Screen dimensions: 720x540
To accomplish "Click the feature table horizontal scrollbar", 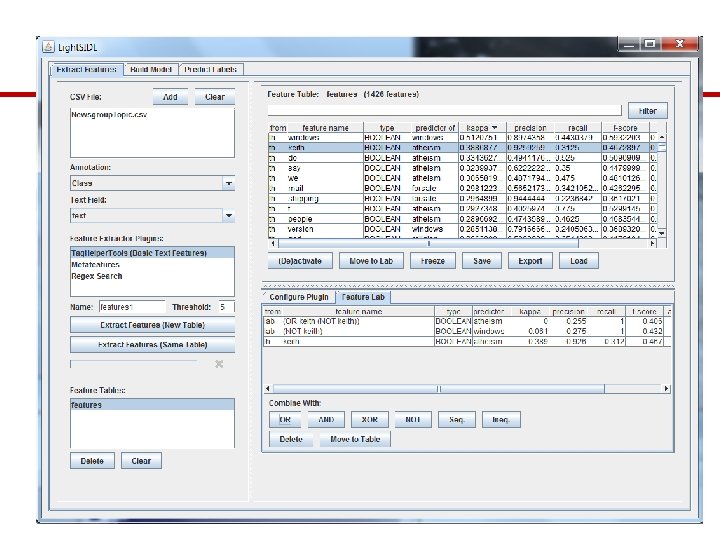I will (428, 243).
